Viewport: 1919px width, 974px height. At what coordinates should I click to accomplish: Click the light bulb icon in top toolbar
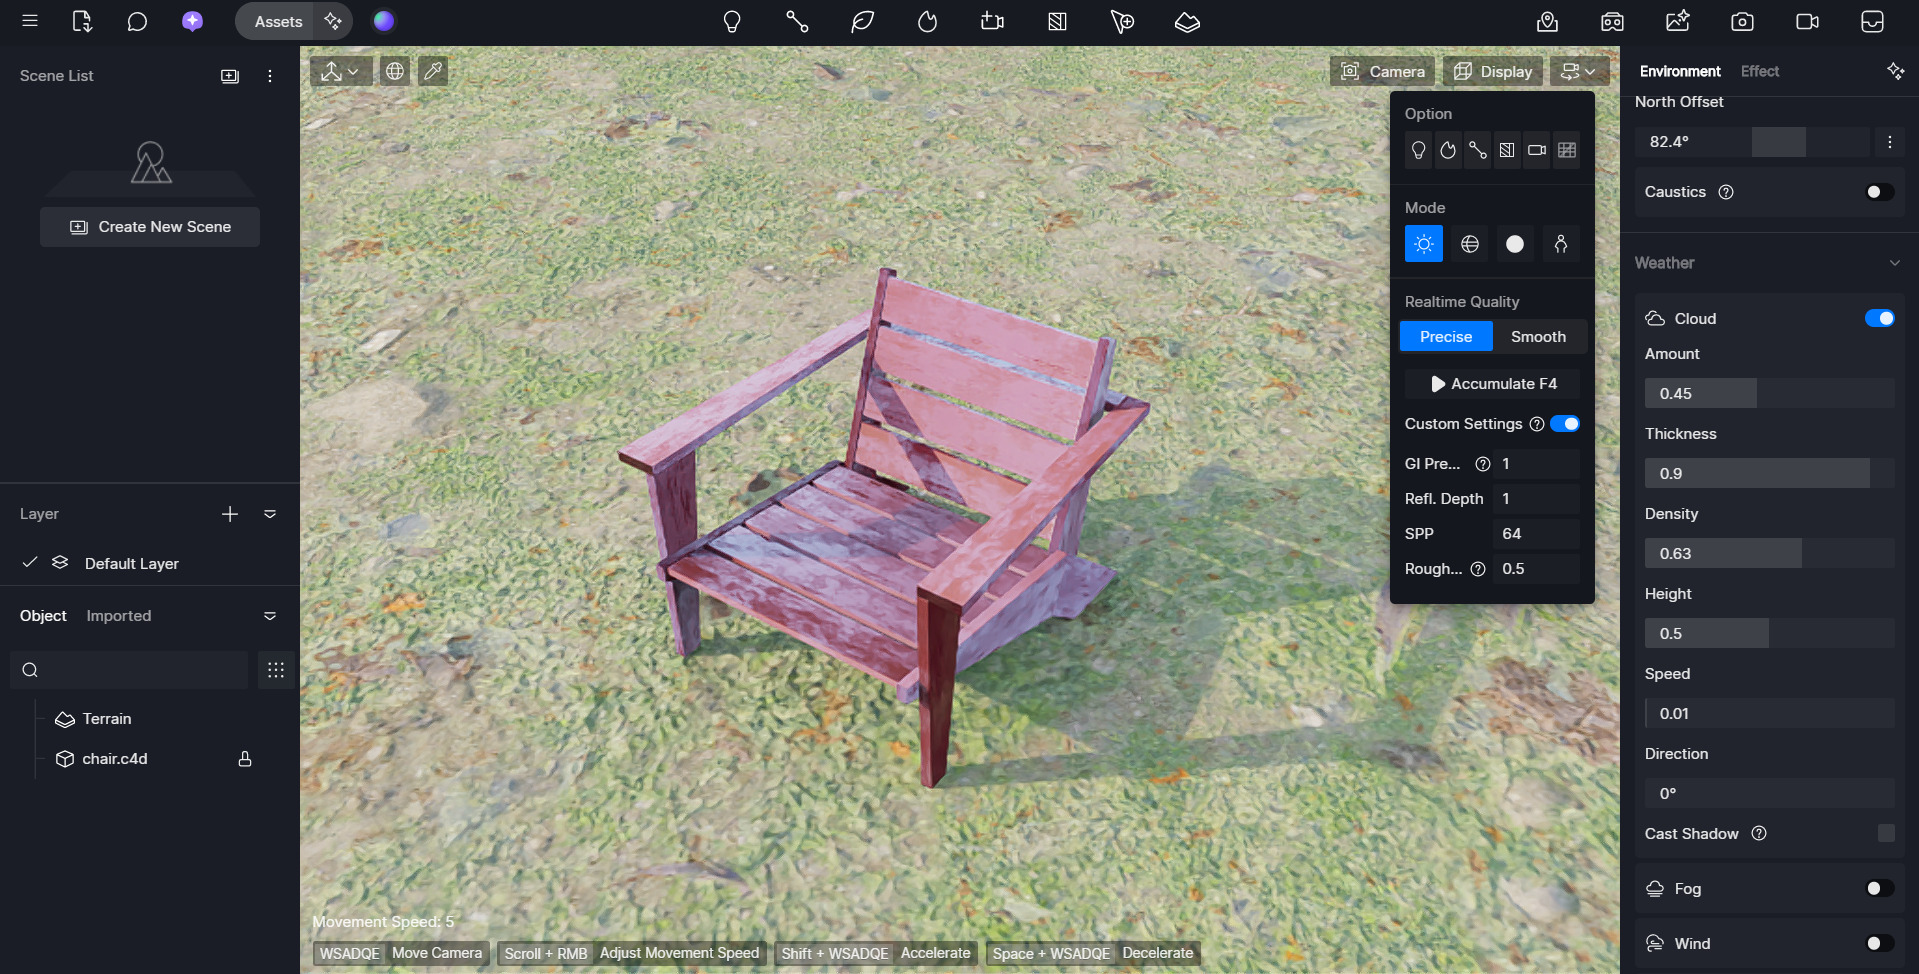tap(732, 21)
